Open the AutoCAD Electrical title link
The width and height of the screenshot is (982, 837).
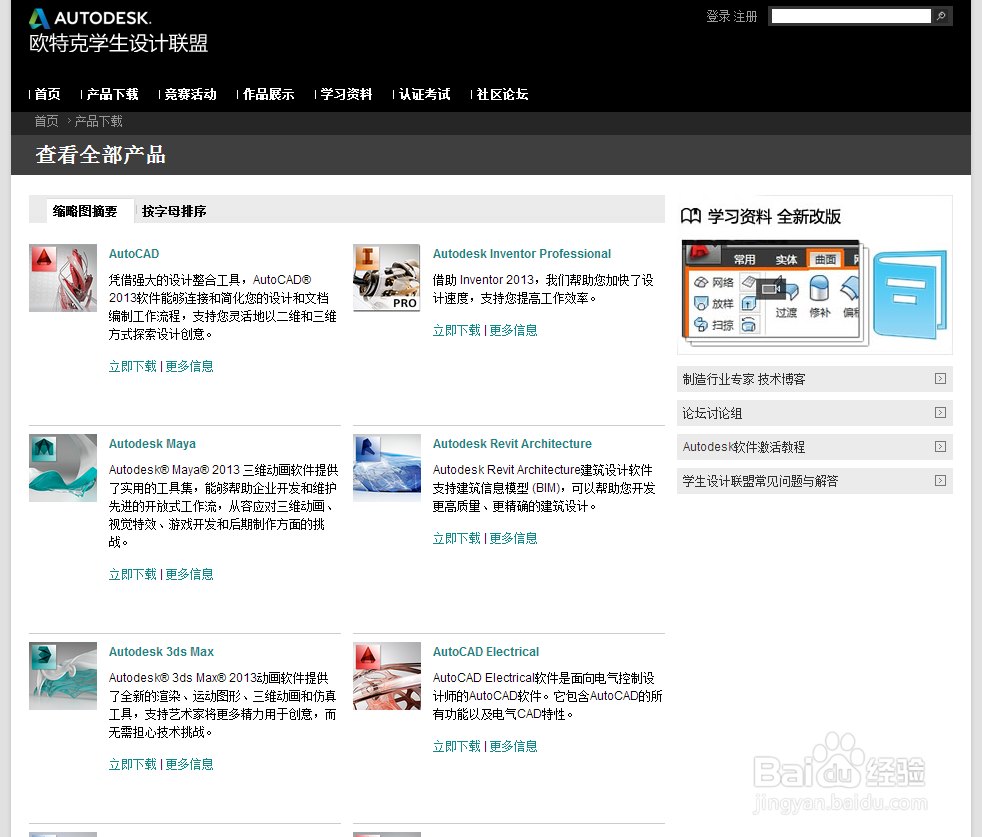[x=486, y=652]
